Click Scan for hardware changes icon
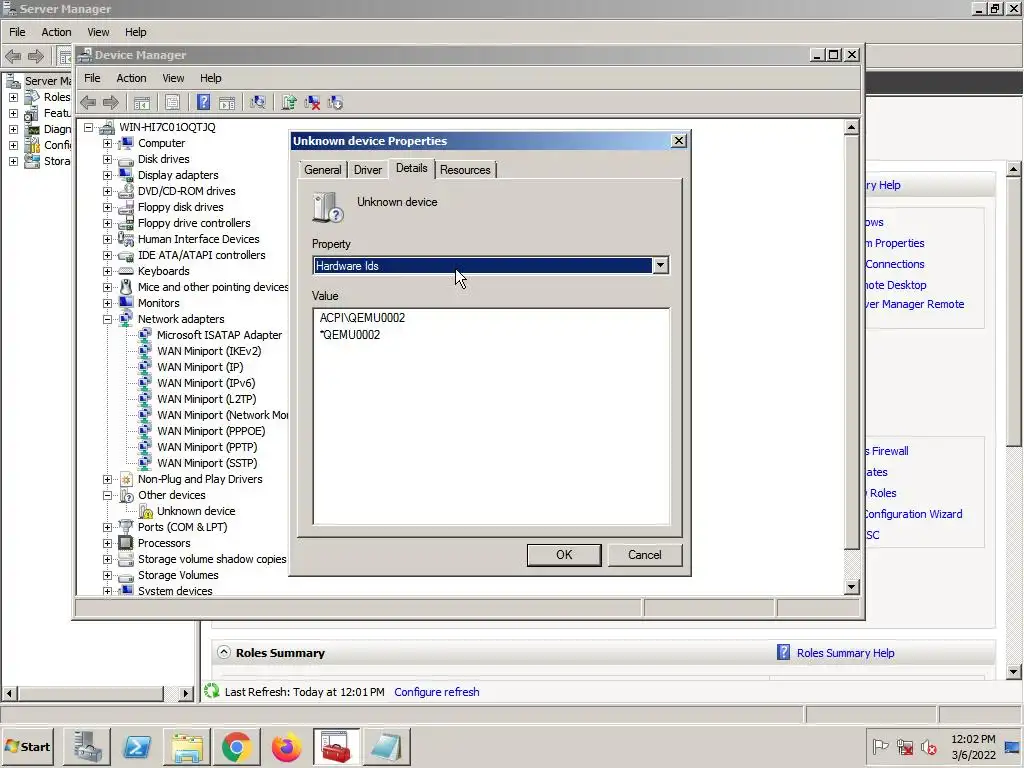The height and width of the screenshot is (768, 1024). (x=258, y=103)
